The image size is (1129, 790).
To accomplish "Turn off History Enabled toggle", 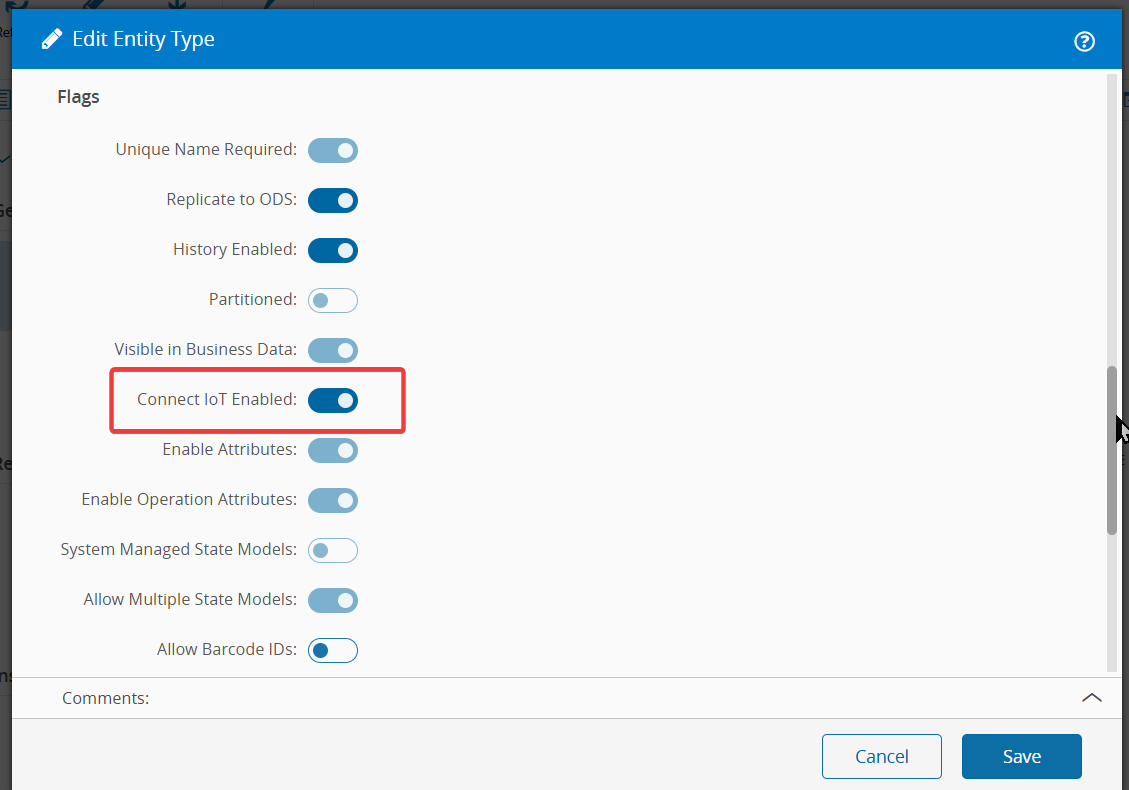I will [333, 251].
